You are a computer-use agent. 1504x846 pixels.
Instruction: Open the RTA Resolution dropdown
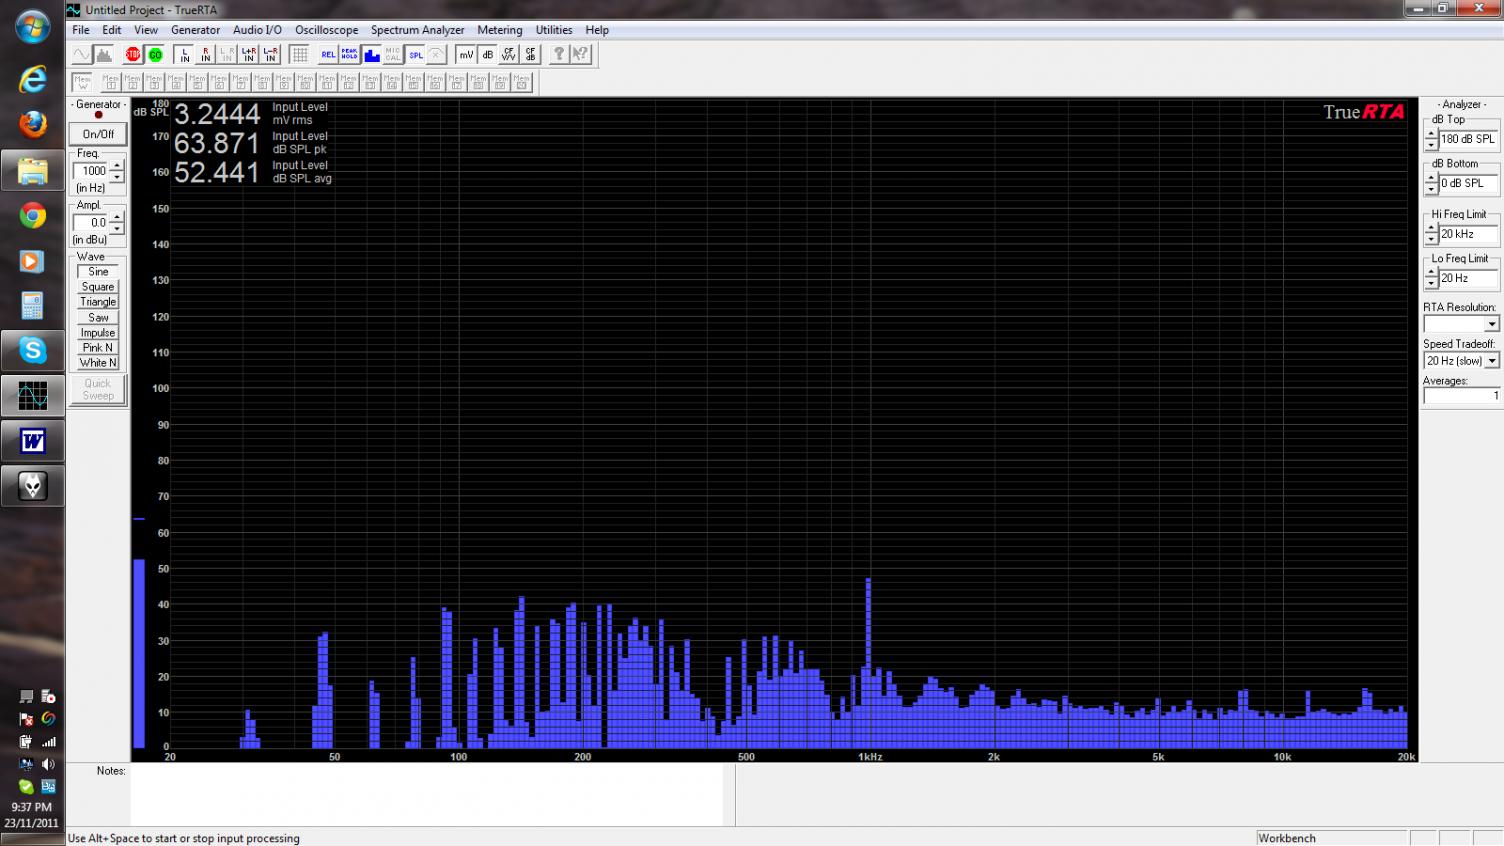click(1492, 324)
